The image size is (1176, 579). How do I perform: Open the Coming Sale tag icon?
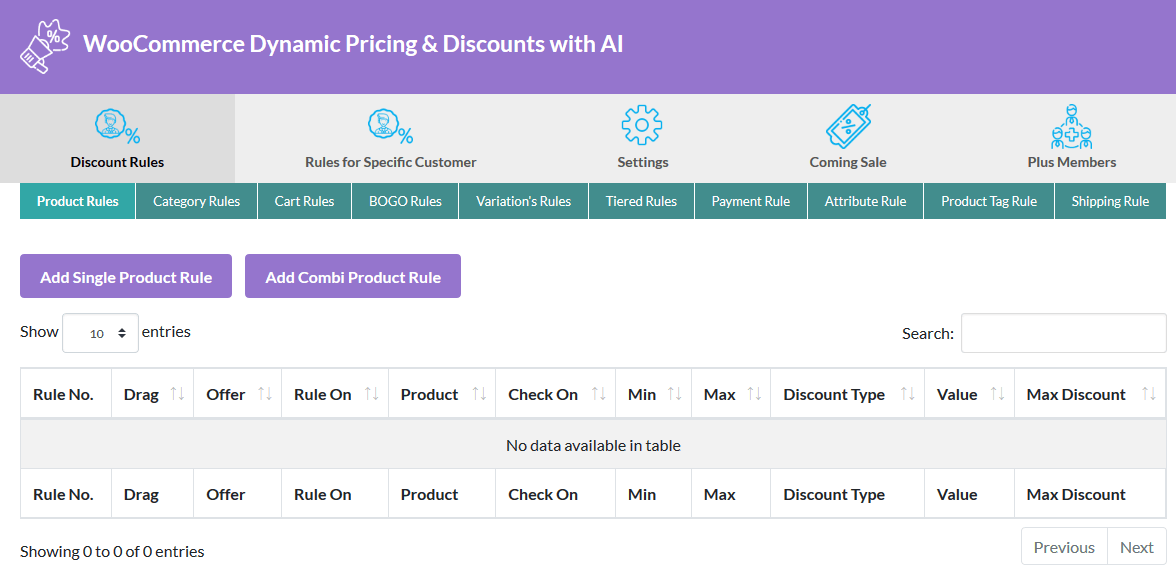(848, 127)
